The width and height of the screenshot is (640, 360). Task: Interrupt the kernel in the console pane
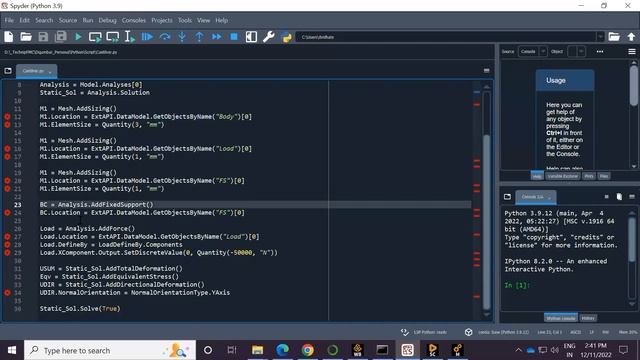point(607,197)
